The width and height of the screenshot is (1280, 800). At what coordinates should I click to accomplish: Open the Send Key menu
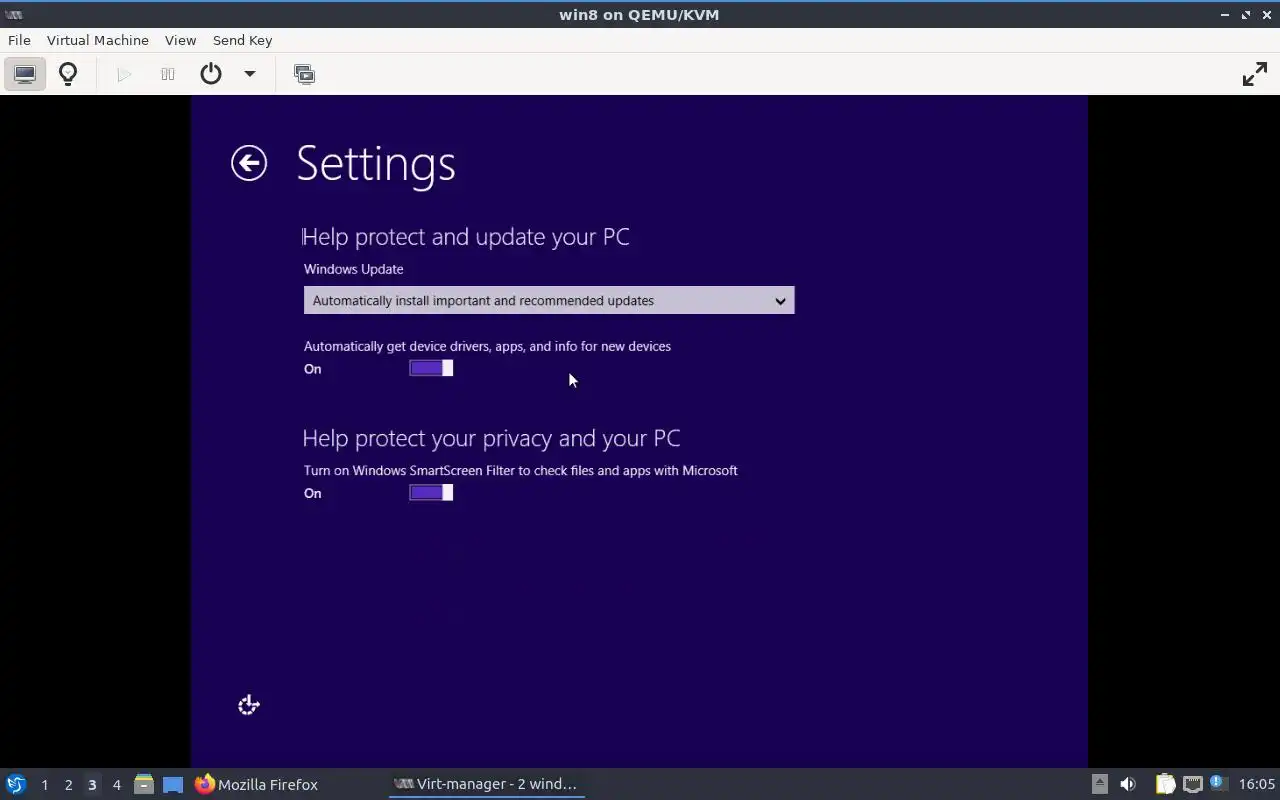coord(242,40)
